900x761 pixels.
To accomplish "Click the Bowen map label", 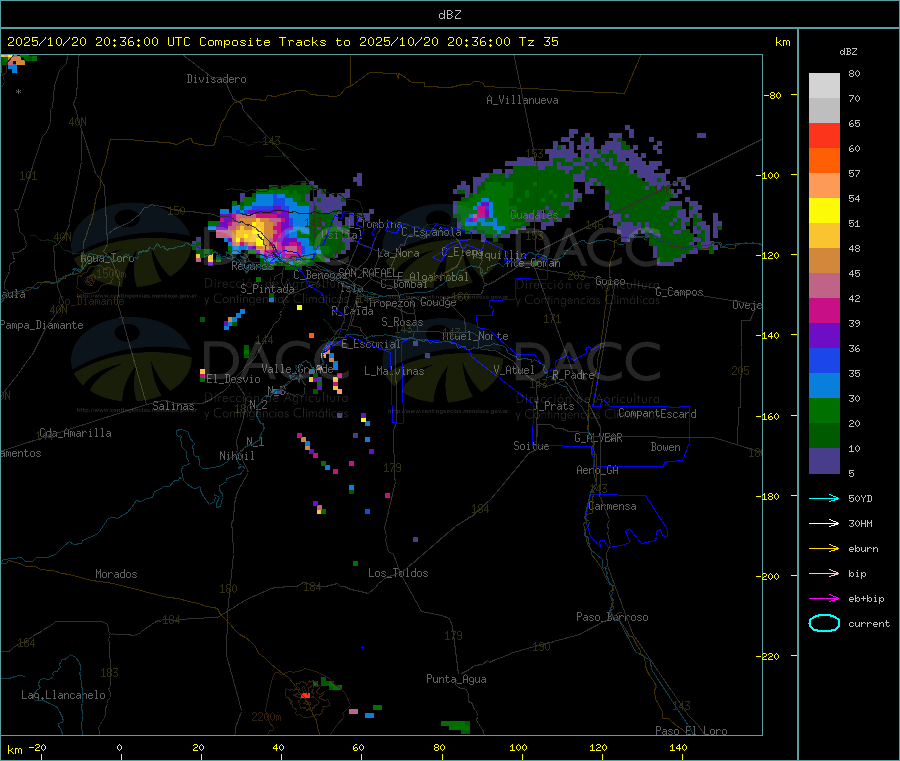I will click(665, 447).
